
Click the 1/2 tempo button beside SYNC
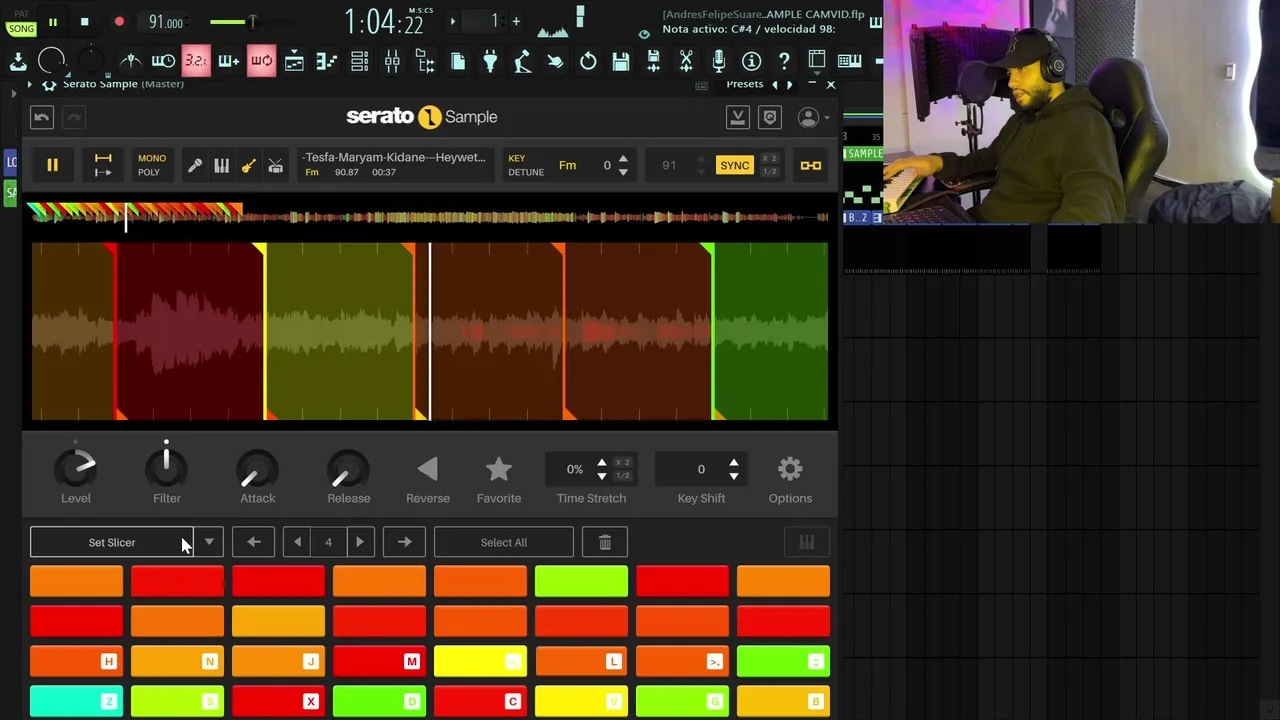pyautogui.click(x=768, y=172)
